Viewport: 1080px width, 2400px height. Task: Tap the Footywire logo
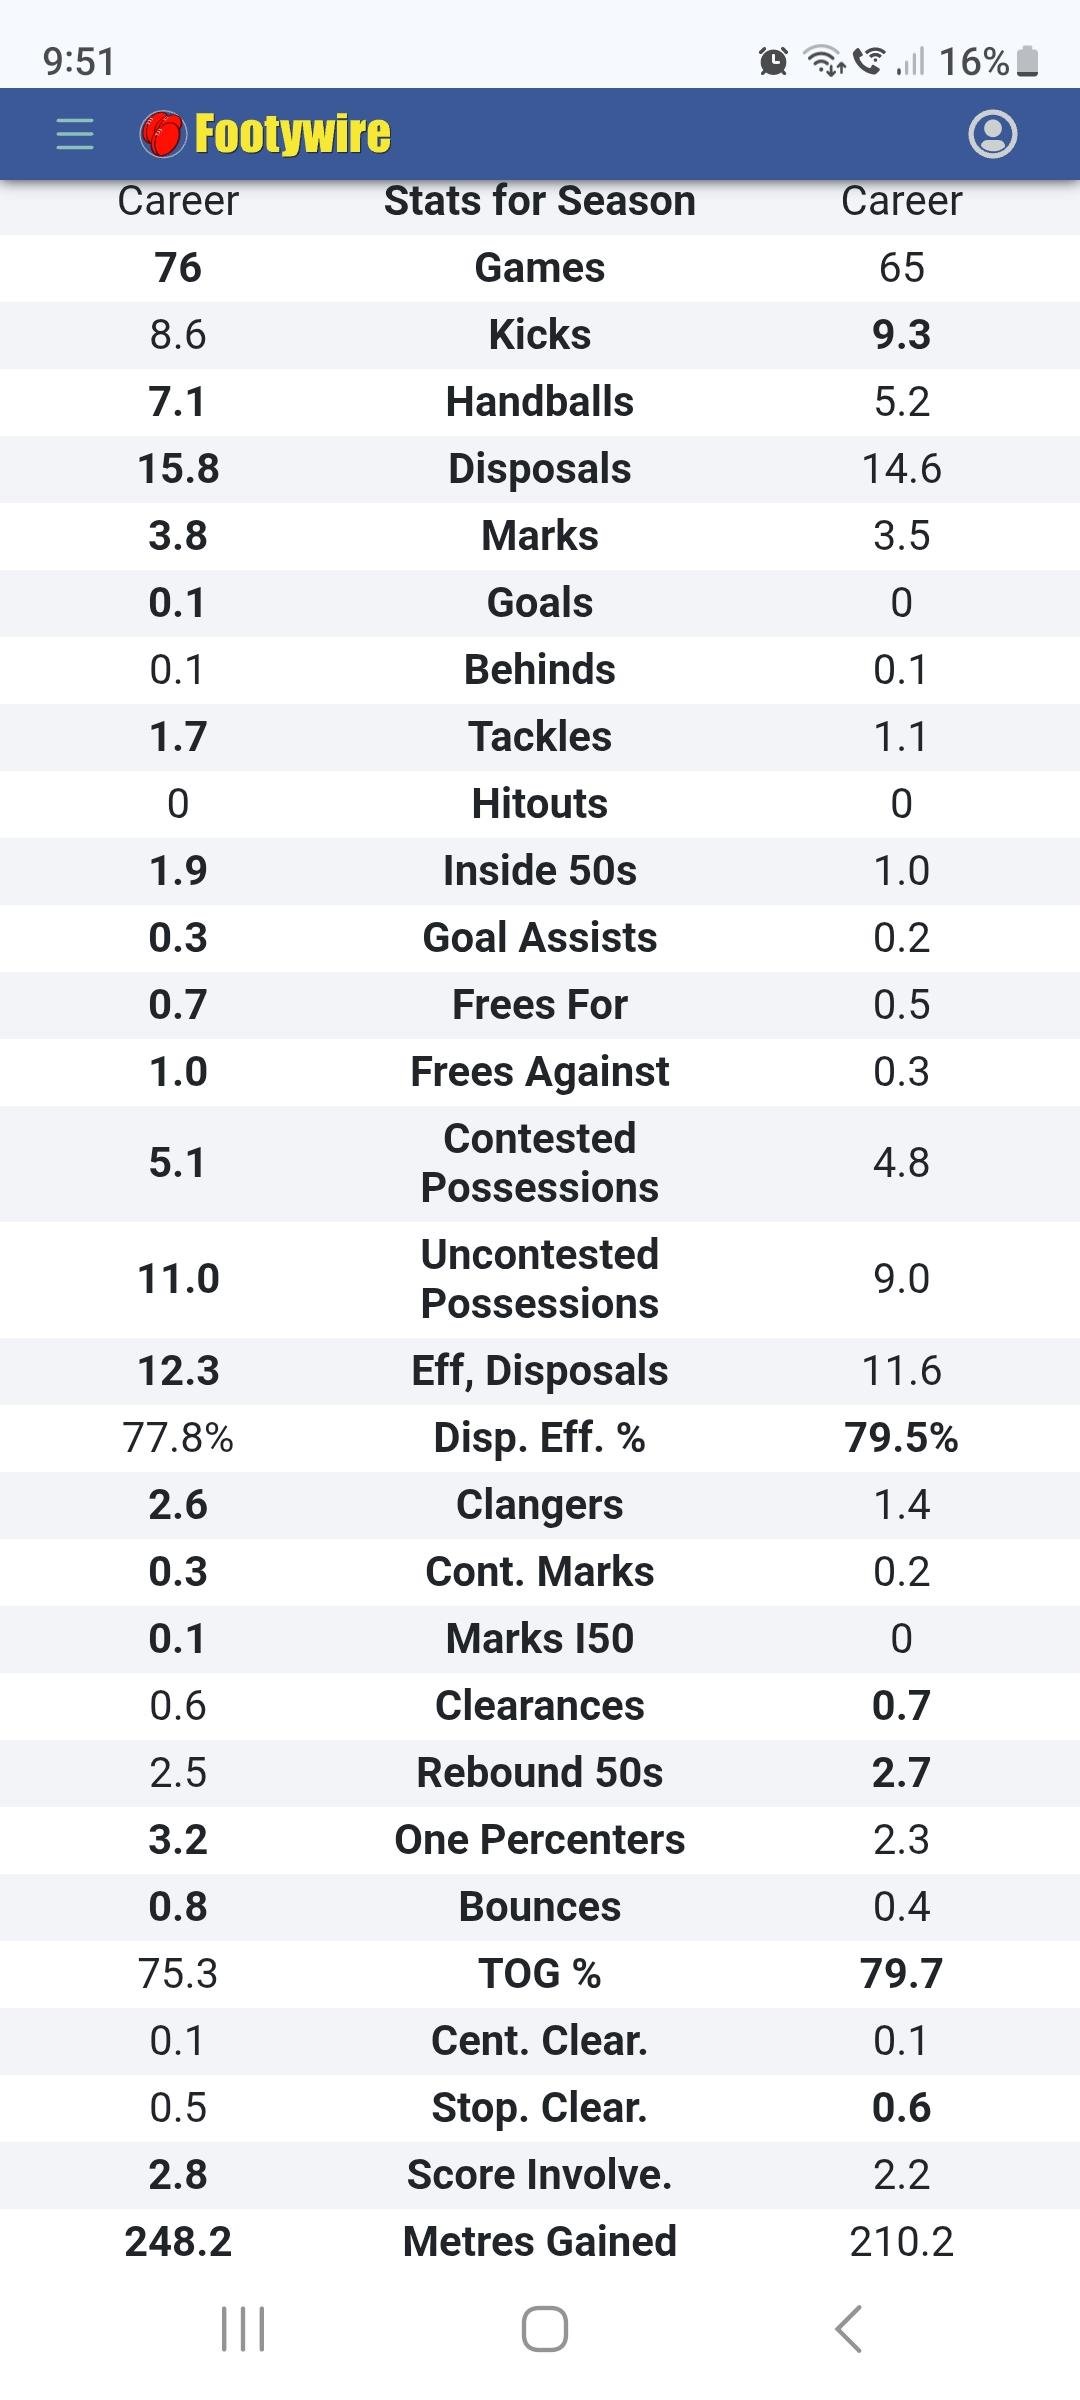tap(266, 134)
